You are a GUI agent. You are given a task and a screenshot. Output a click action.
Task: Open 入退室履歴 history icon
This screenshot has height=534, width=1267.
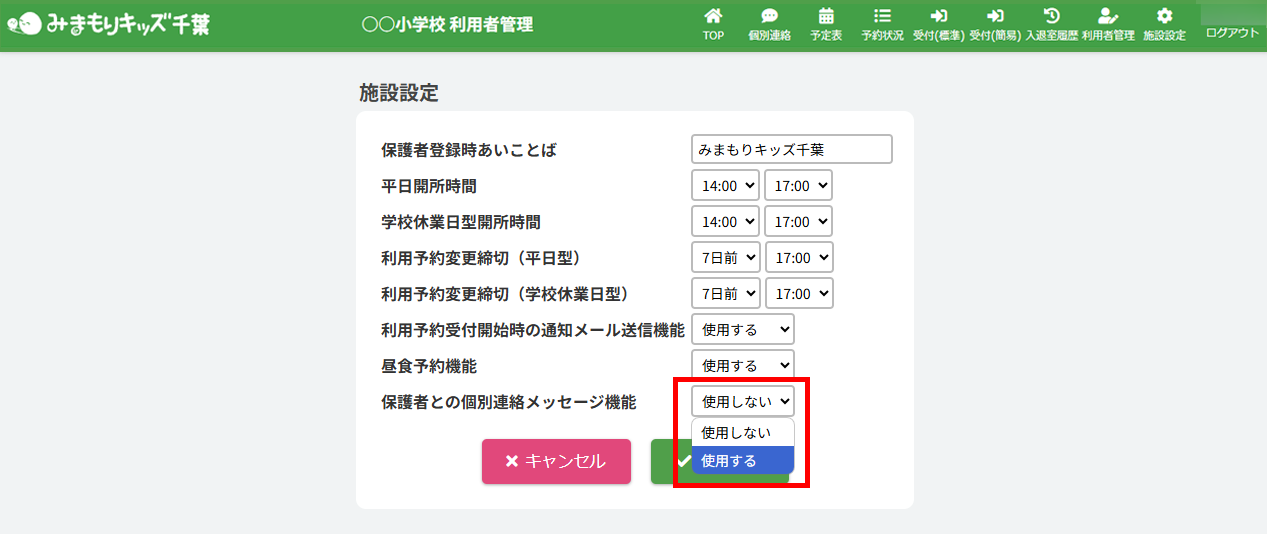[1051, 17]
